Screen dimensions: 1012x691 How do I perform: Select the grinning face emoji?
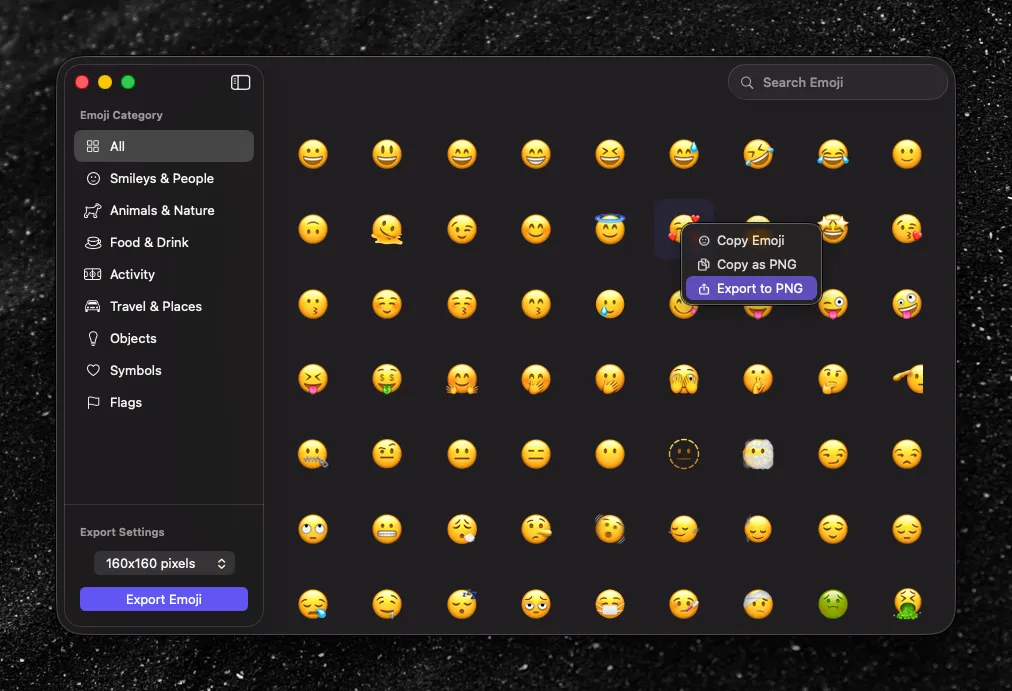[313, 154]
